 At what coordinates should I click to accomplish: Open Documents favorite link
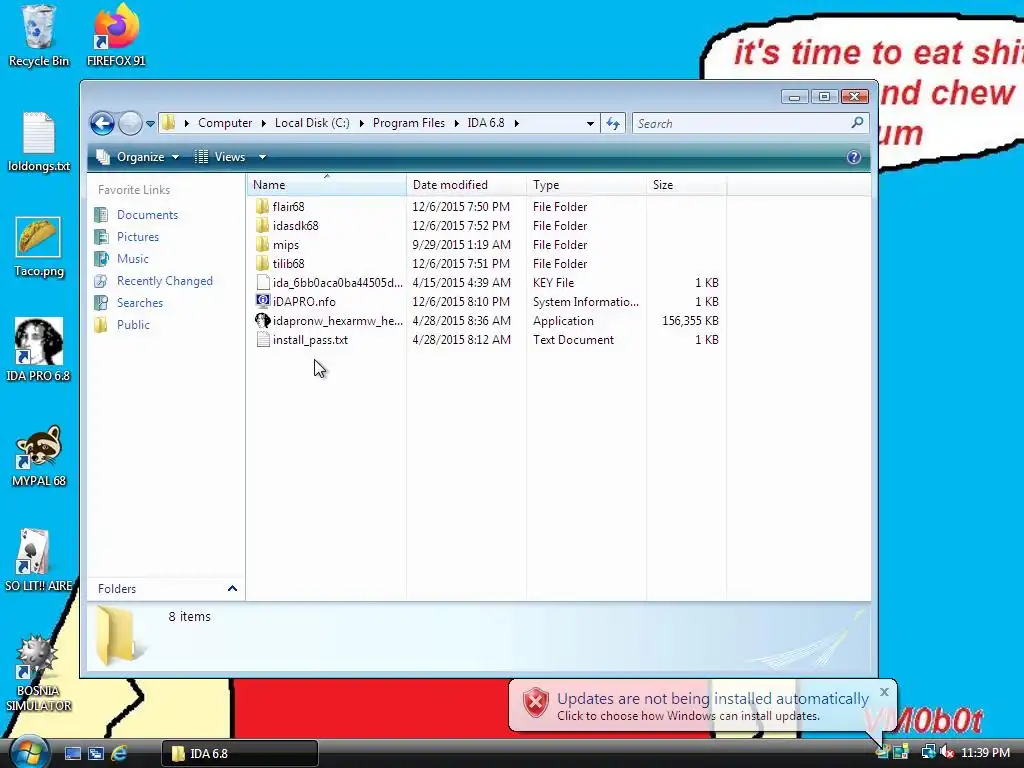click(136, 215)
